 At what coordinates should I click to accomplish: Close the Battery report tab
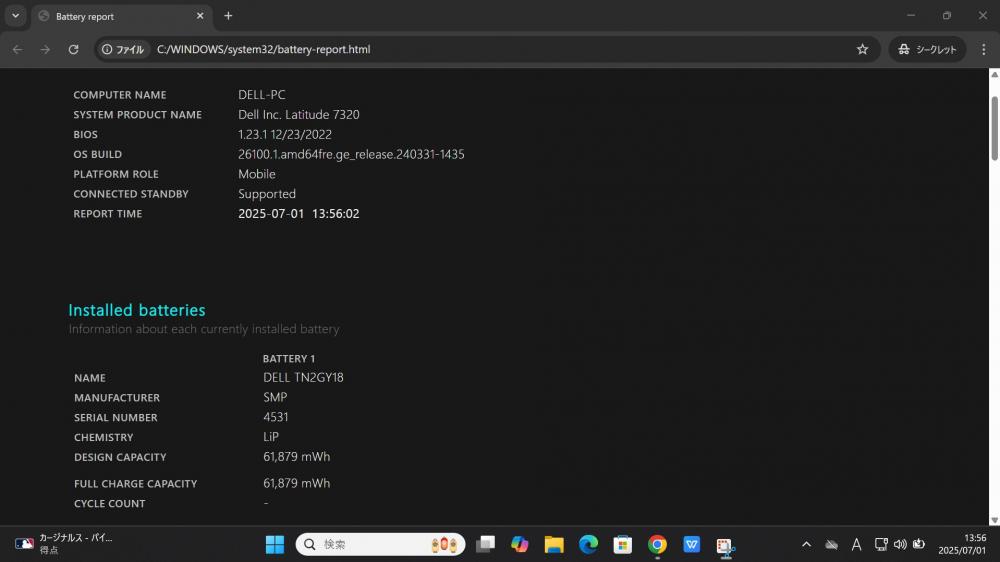click(200, 16)
